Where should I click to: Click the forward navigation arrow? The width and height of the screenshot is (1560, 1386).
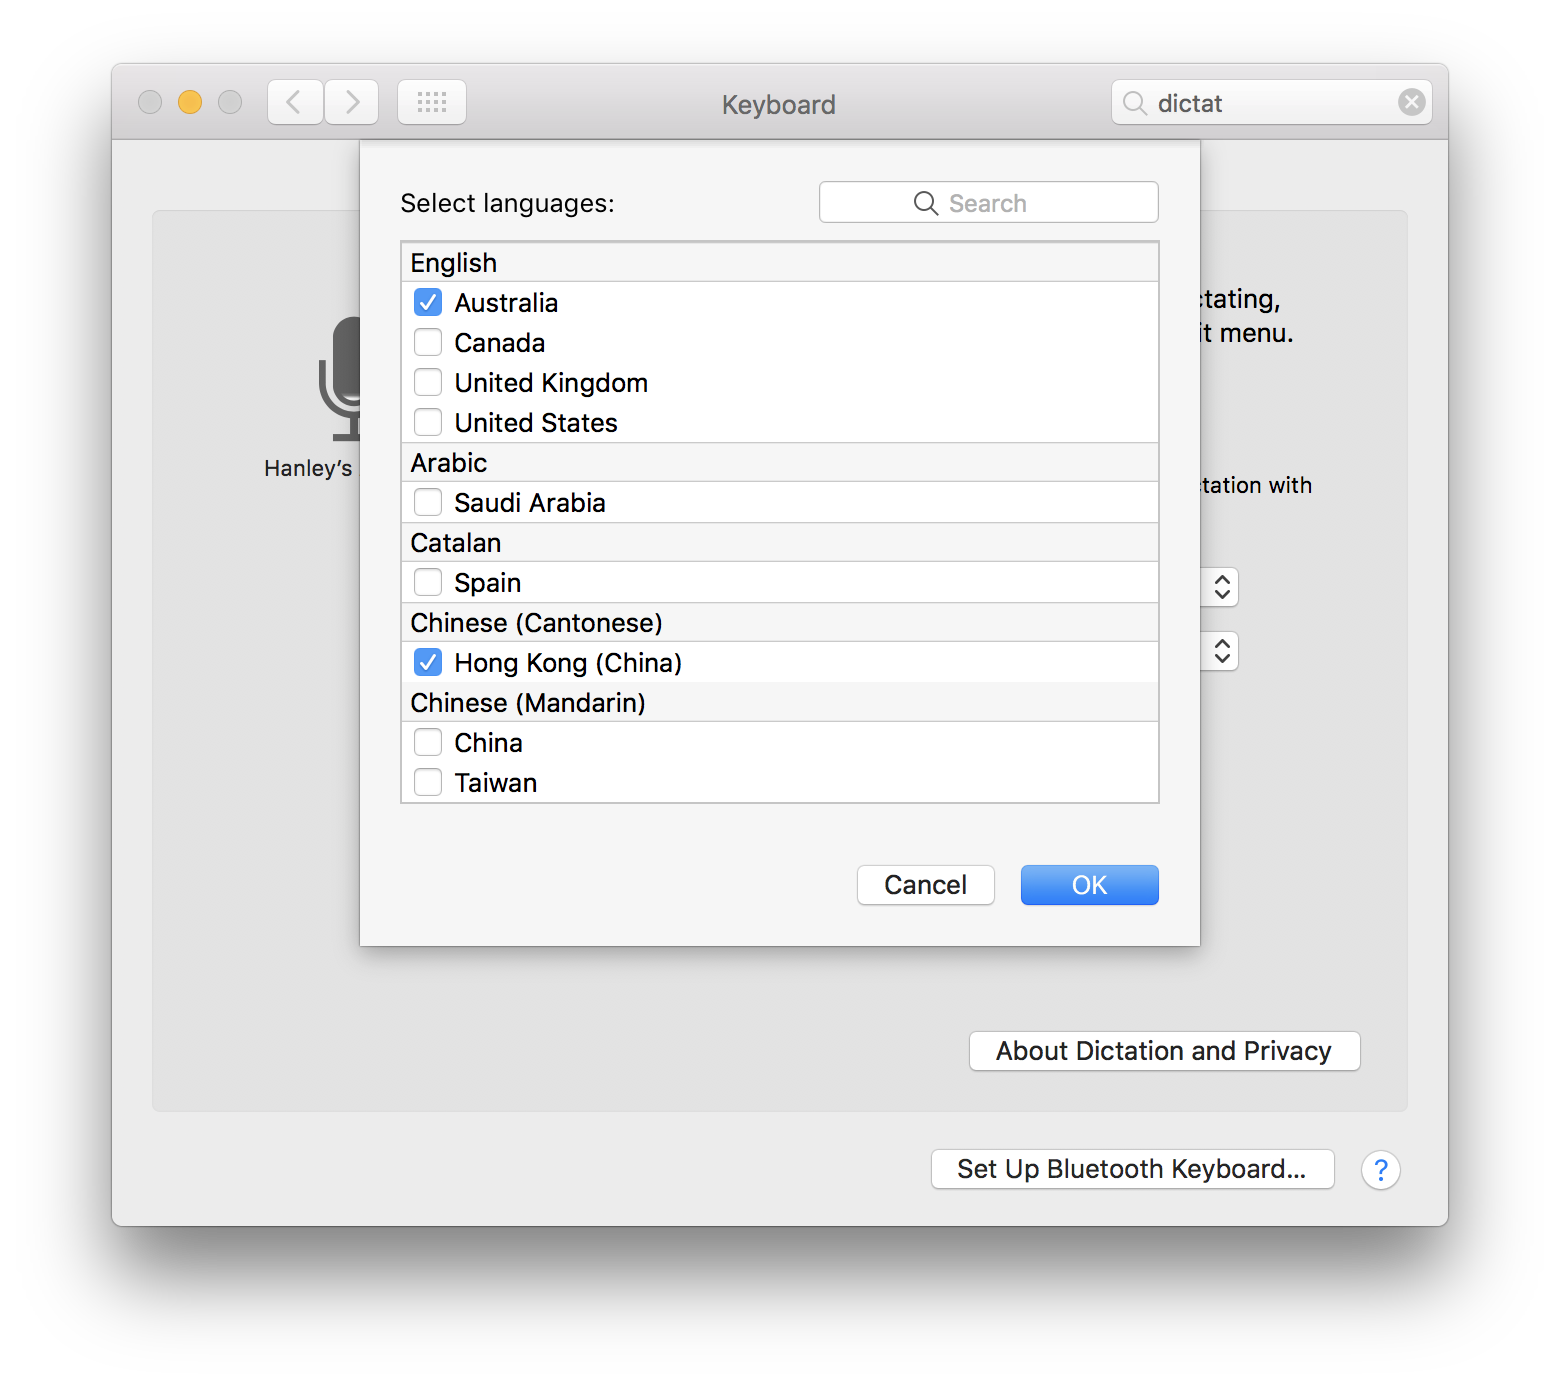[351, 101]
